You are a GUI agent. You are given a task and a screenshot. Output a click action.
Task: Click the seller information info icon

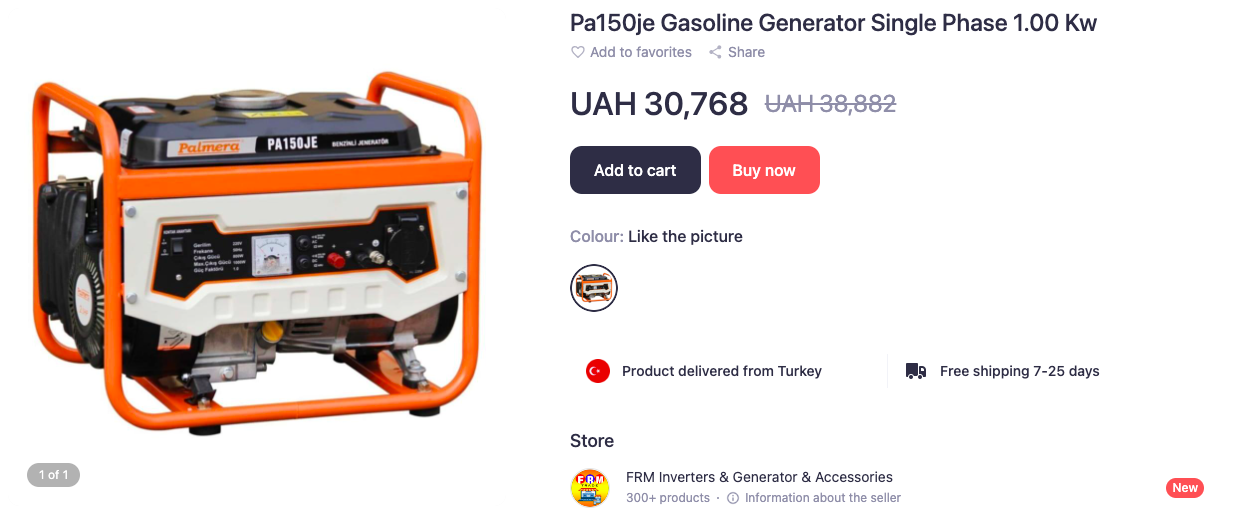click(x=733, y=498)
